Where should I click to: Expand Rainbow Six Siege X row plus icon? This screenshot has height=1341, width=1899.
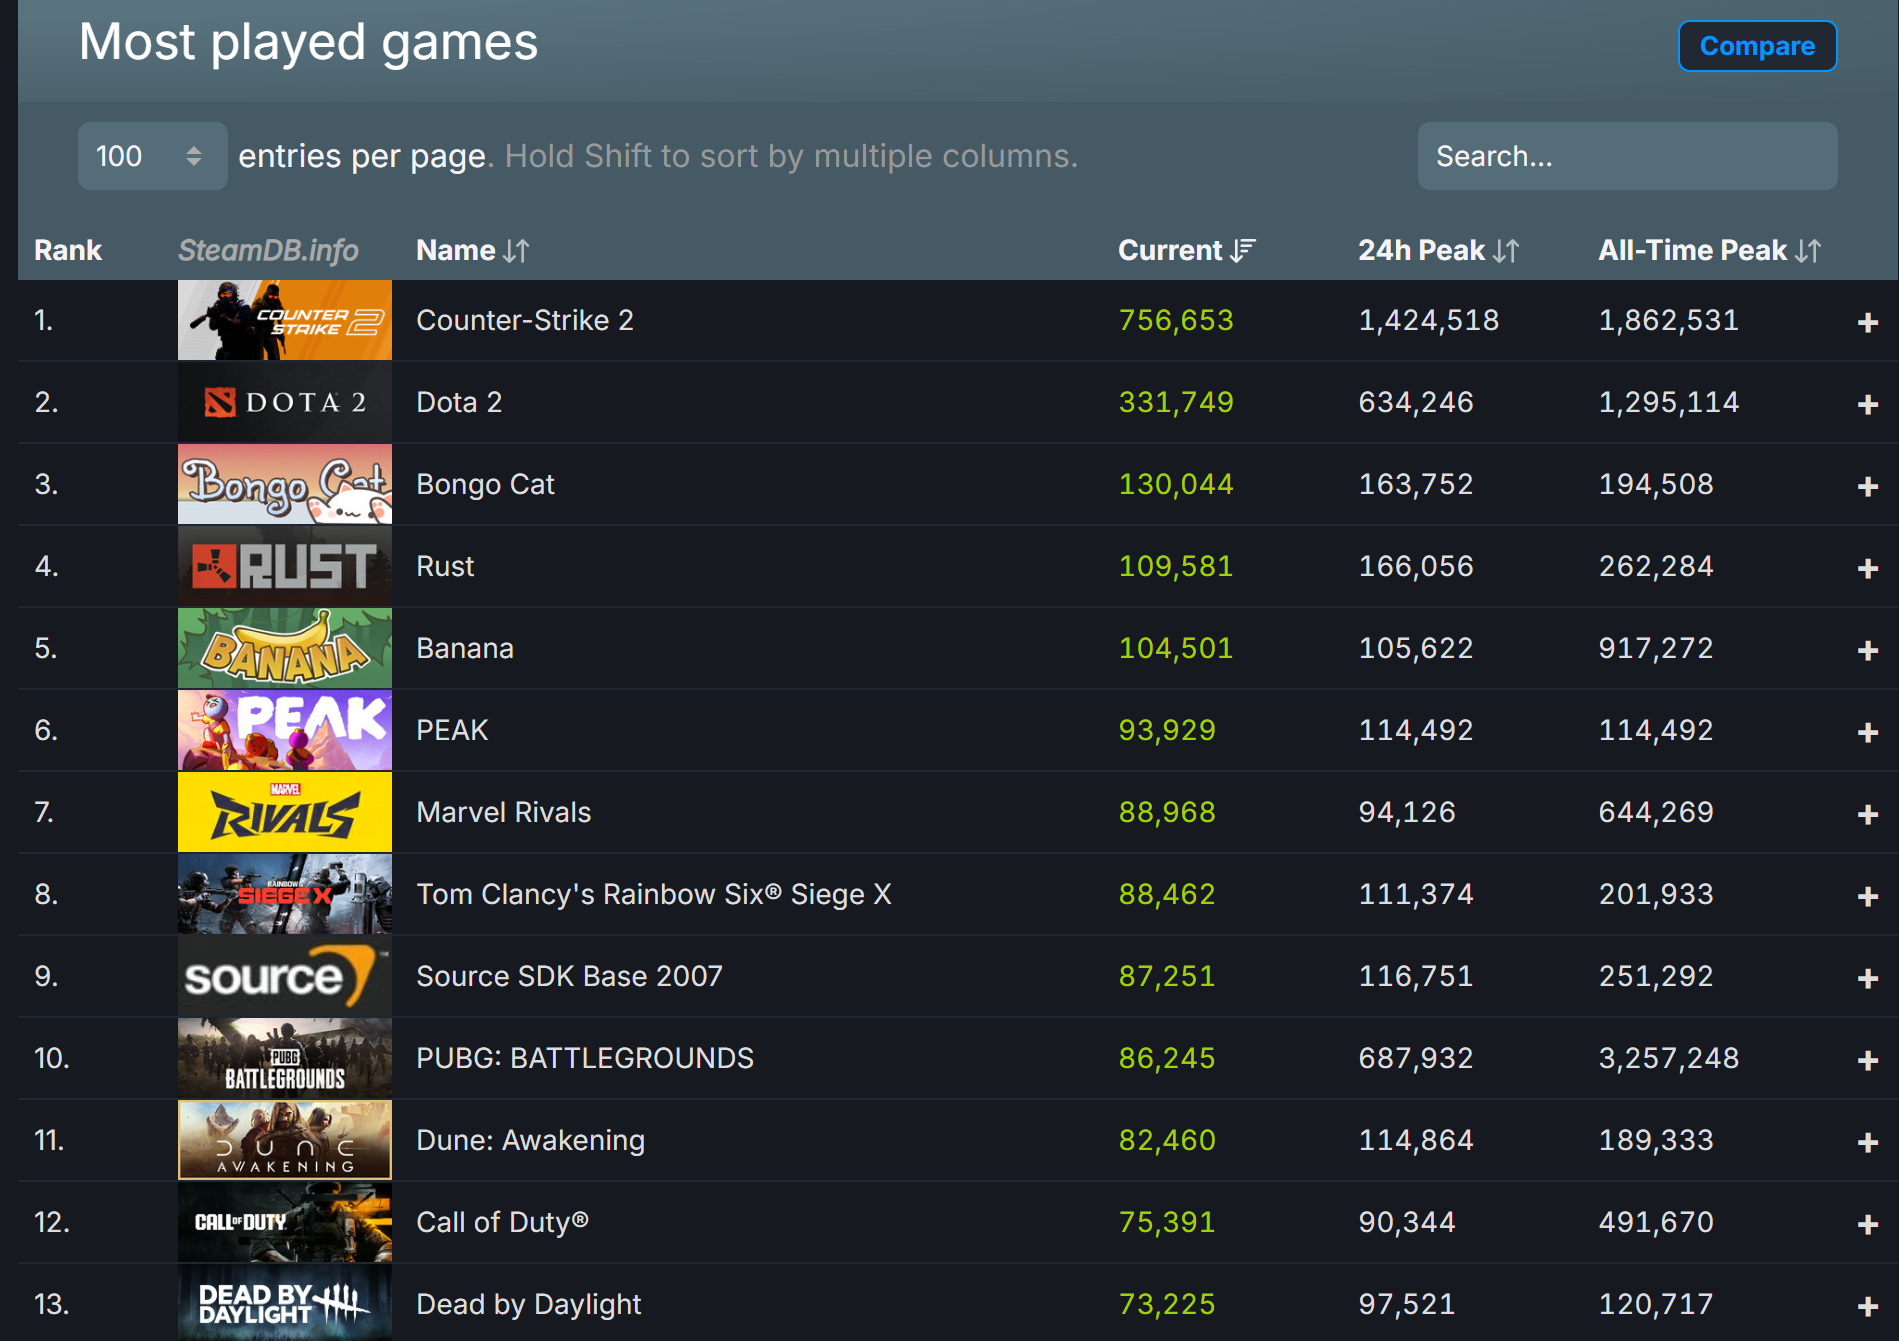click(1867, 896)
